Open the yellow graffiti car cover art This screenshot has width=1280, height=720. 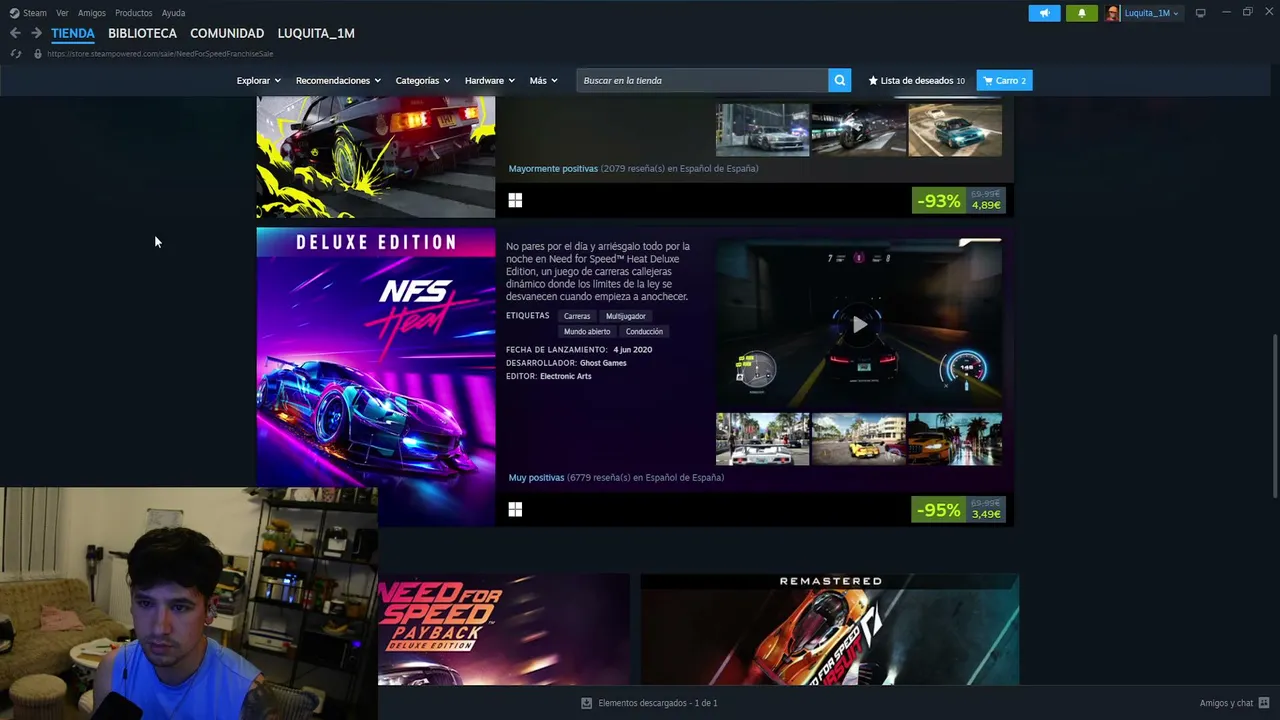(376, 157)
